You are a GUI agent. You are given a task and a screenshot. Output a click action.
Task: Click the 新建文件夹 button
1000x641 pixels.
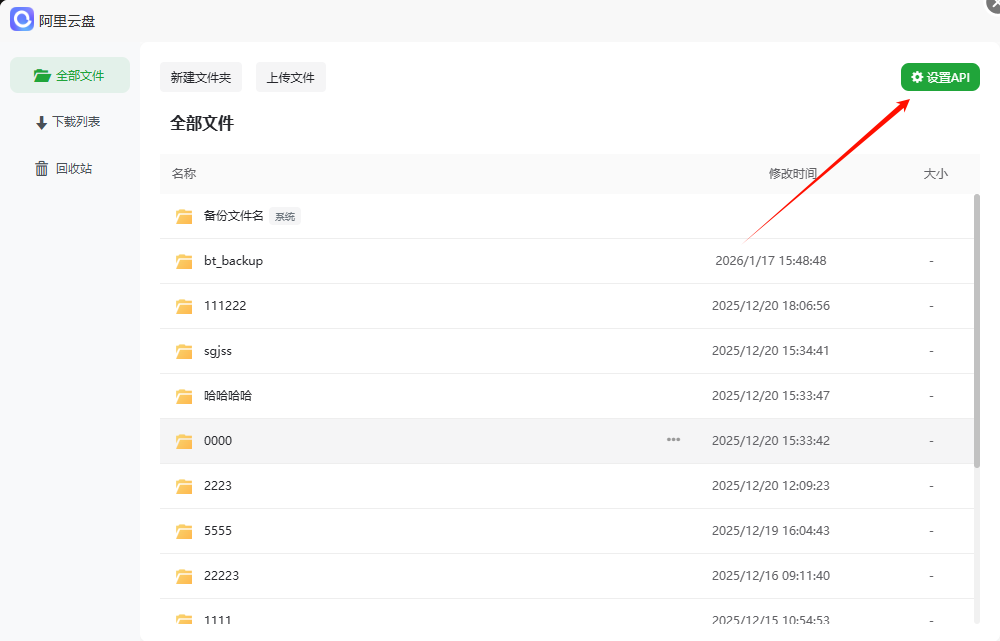200,77
